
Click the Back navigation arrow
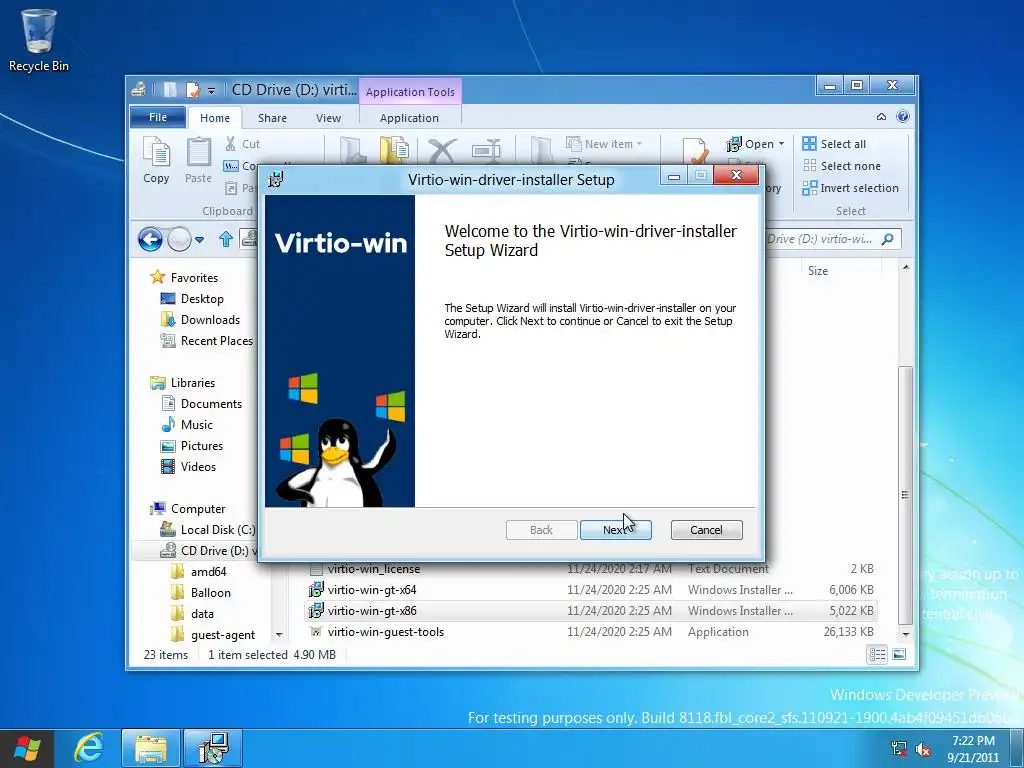tap(150, 240)
